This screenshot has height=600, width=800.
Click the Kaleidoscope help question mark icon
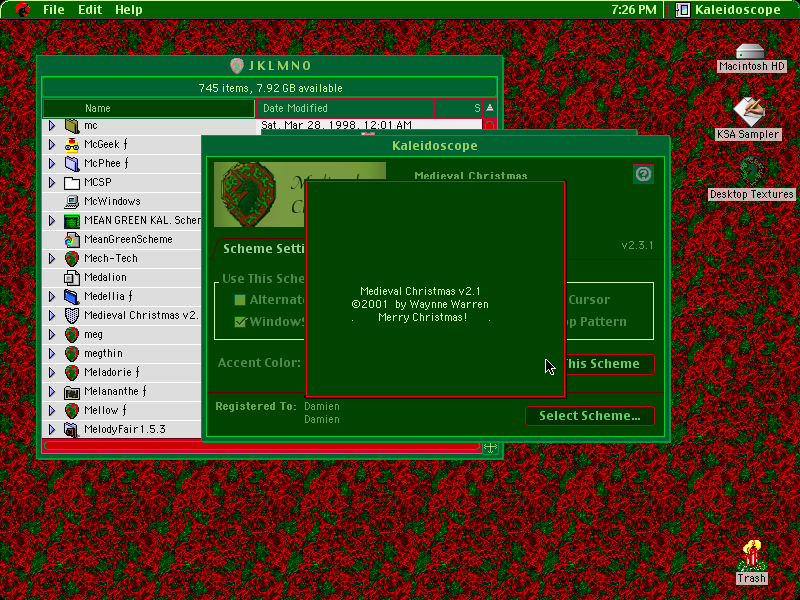point(643,174)
